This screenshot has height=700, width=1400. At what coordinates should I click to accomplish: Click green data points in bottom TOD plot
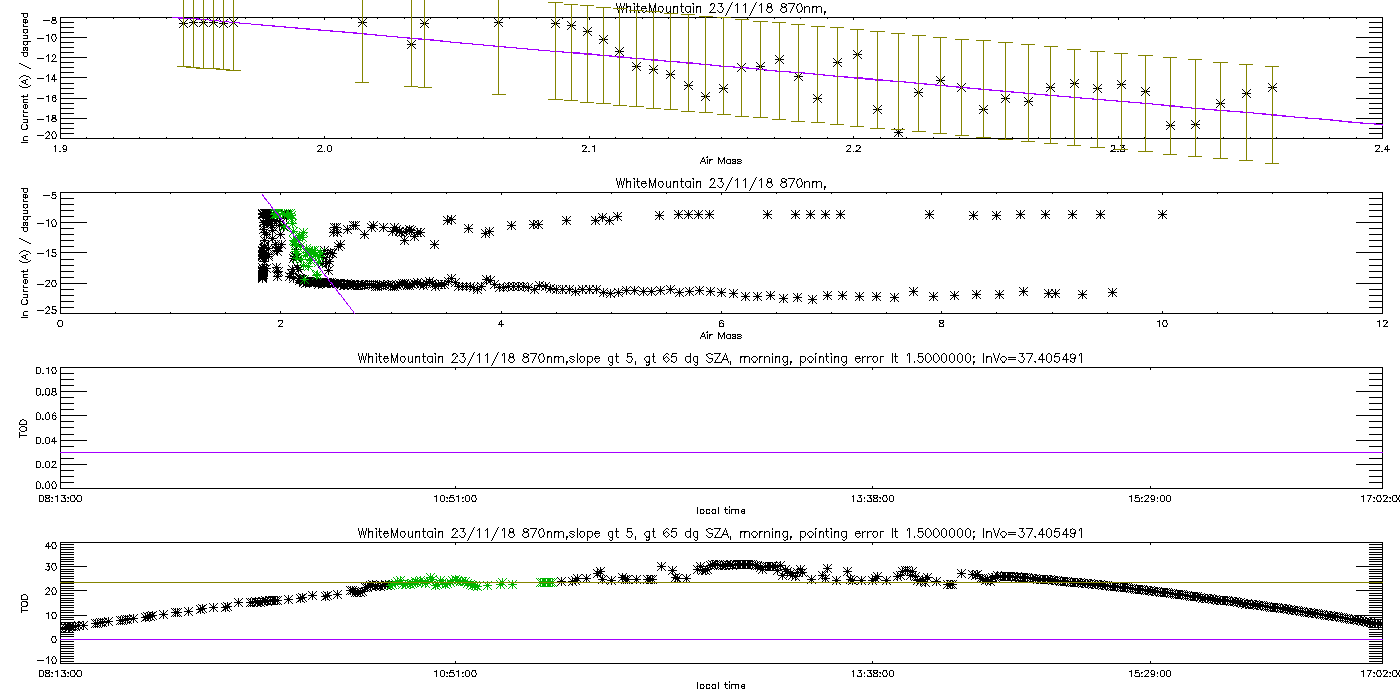click(430, 581)
